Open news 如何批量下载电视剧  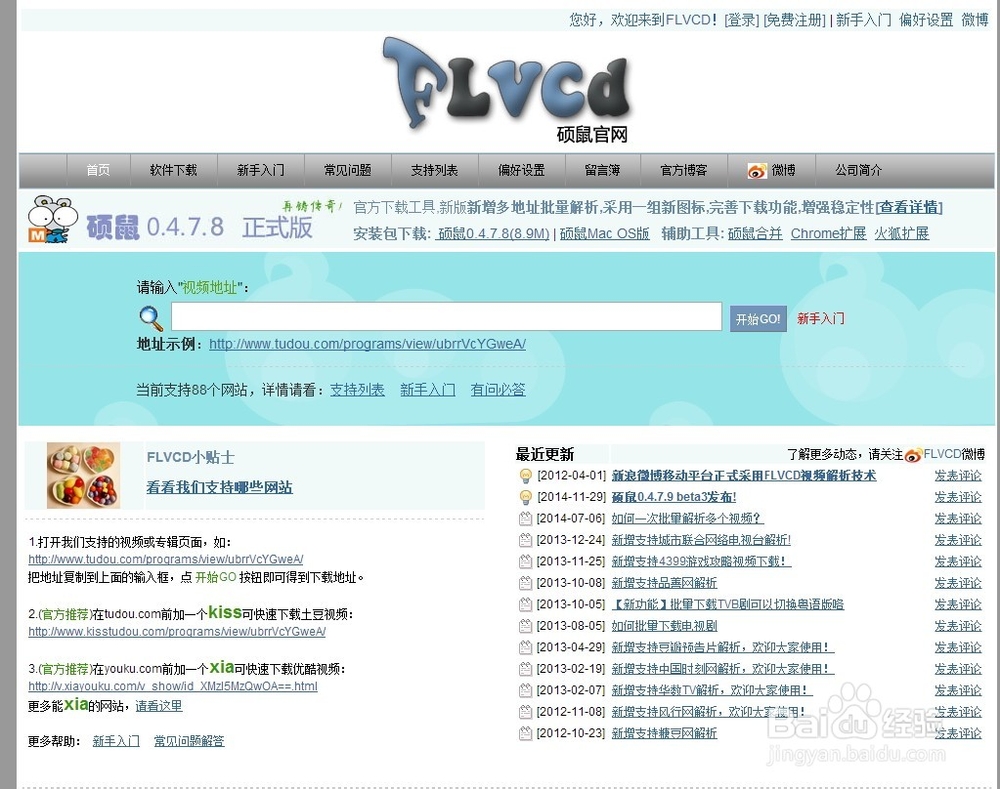[664, 626]
